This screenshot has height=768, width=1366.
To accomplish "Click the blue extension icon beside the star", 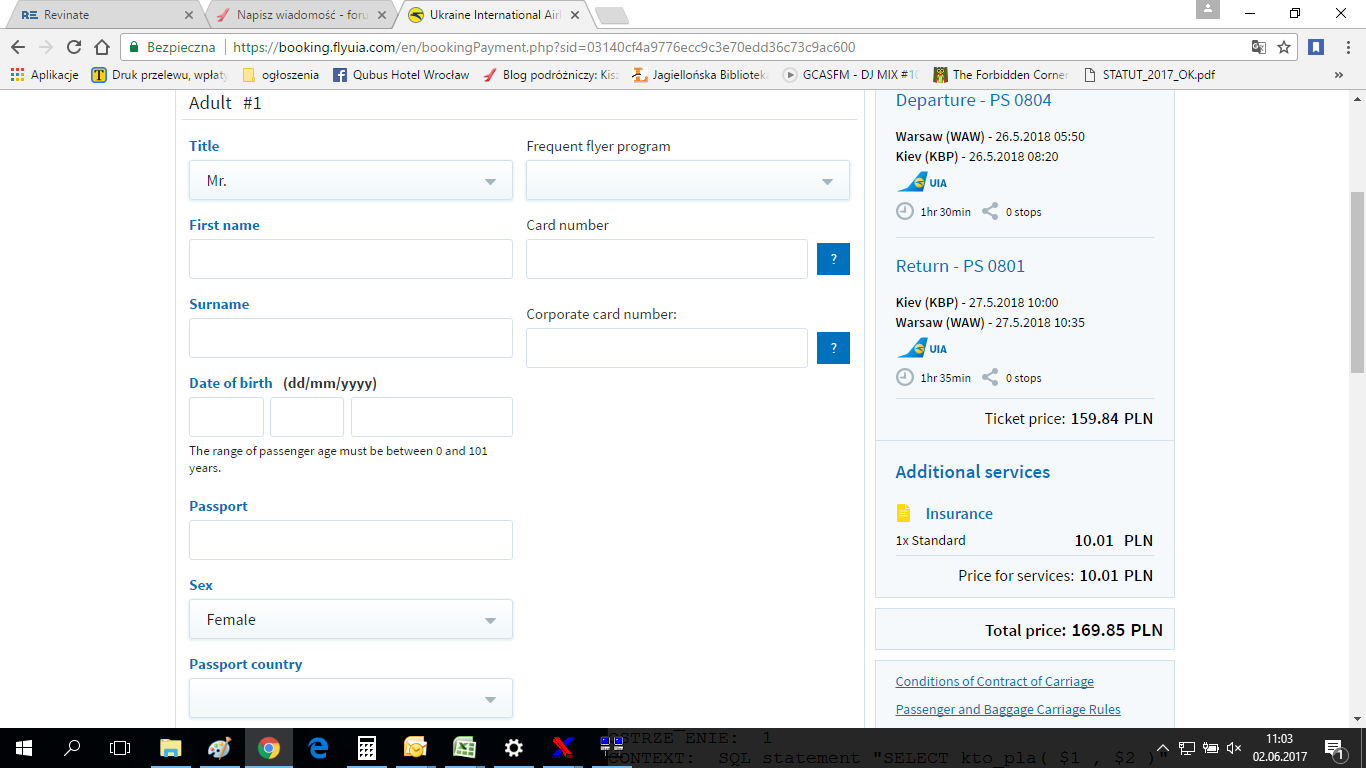I will pyautogui.click(x=1316, y=47).
